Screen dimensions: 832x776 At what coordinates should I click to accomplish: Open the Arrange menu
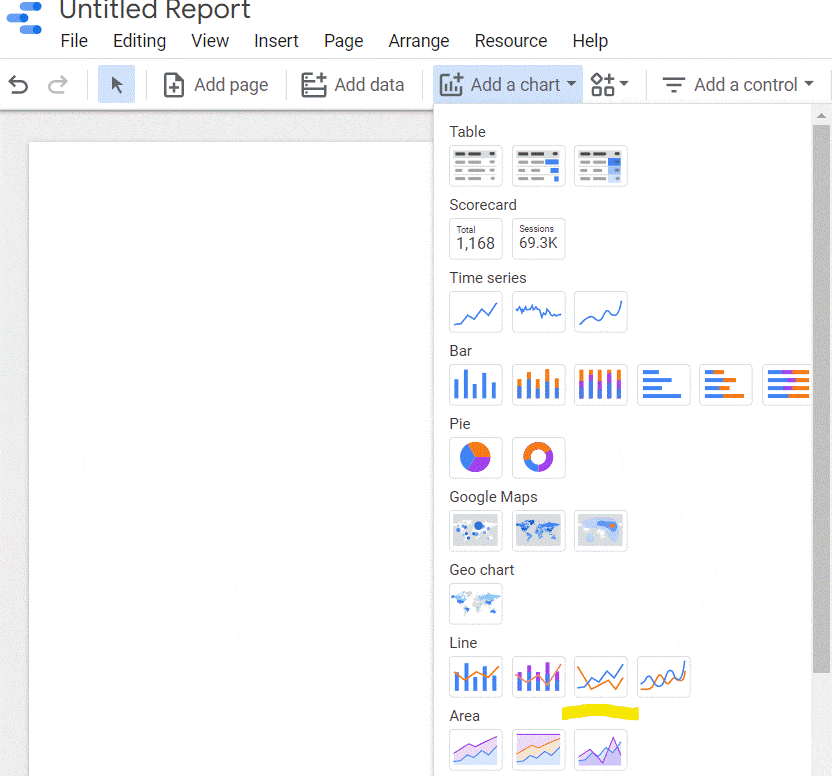click(x=419, y=41)
